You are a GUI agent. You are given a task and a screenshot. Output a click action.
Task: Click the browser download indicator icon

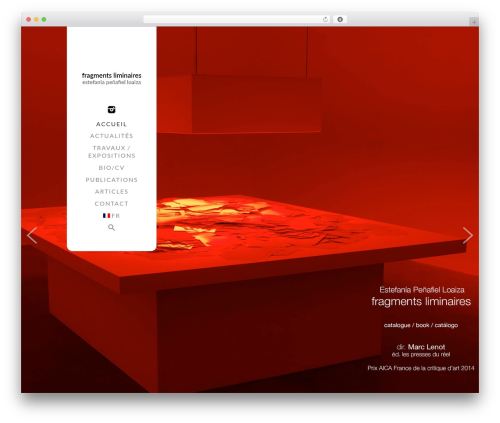tap(340, 19)
